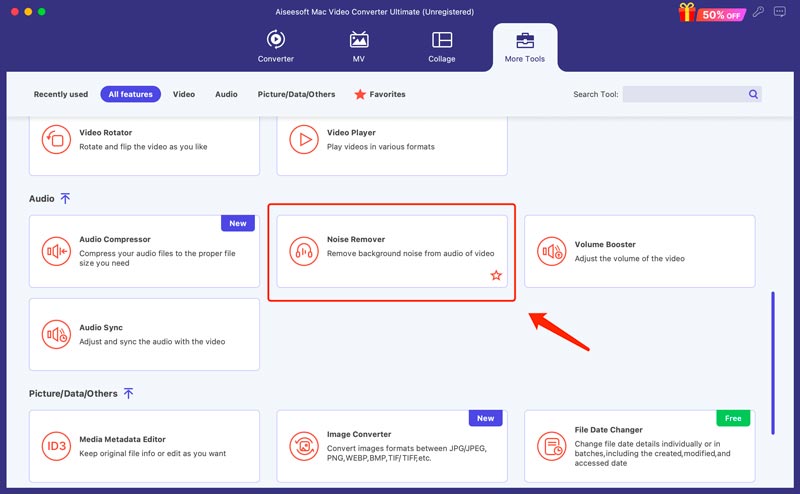Open the Video Rotator tool icon
Image resolution: width=800 pixels, height=494 pixels.
[55, 139]
